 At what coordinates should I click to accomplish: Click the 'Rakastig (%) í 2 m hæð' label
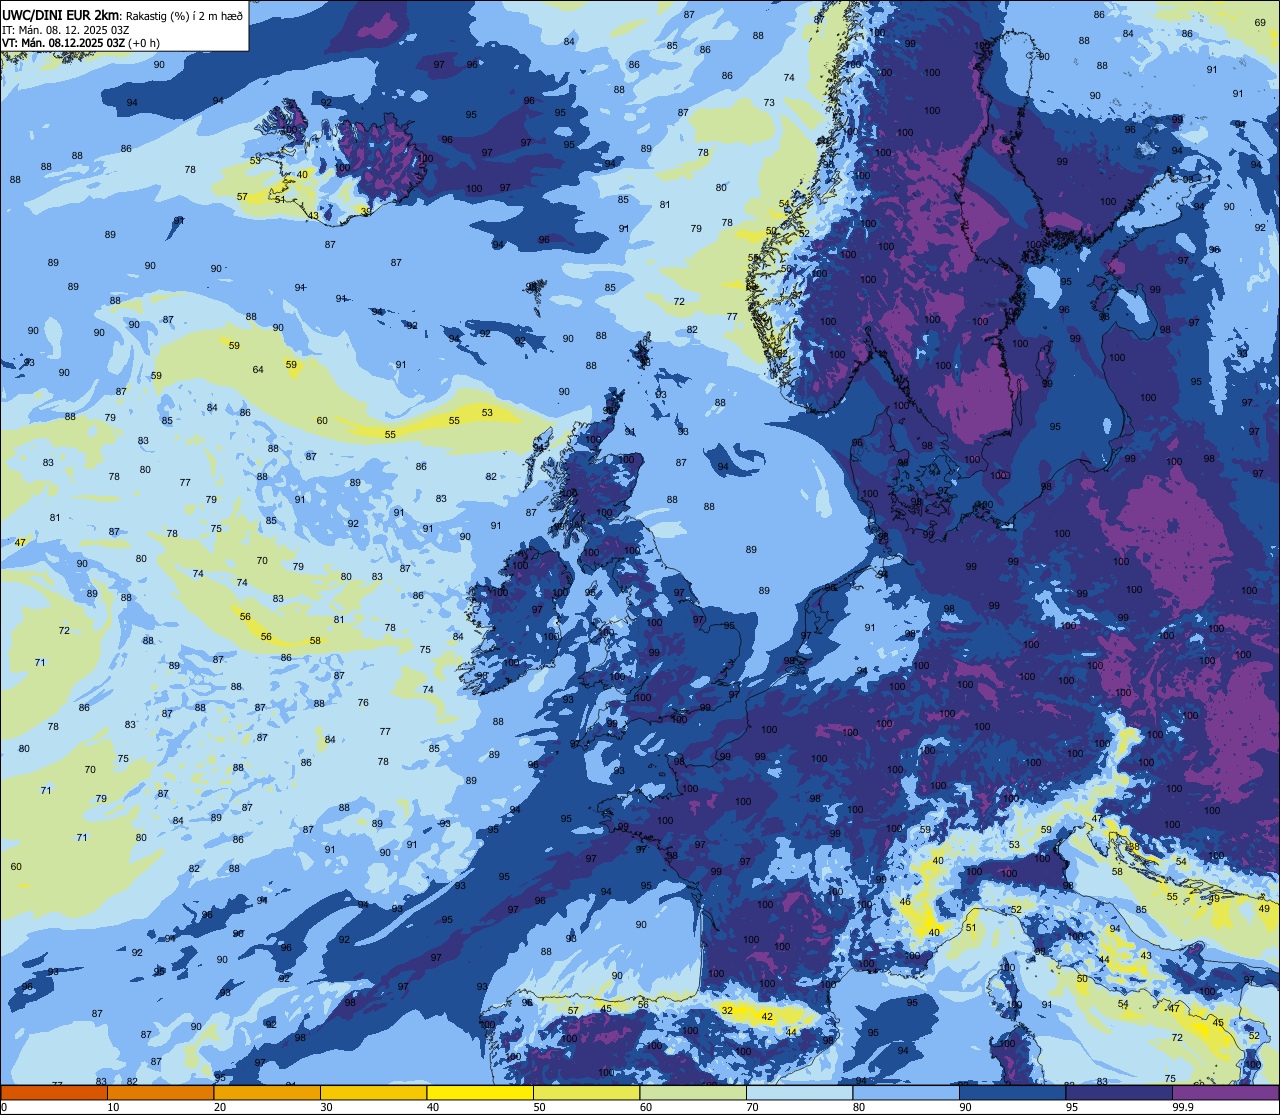pyautogui.click(x=183, y=15)
